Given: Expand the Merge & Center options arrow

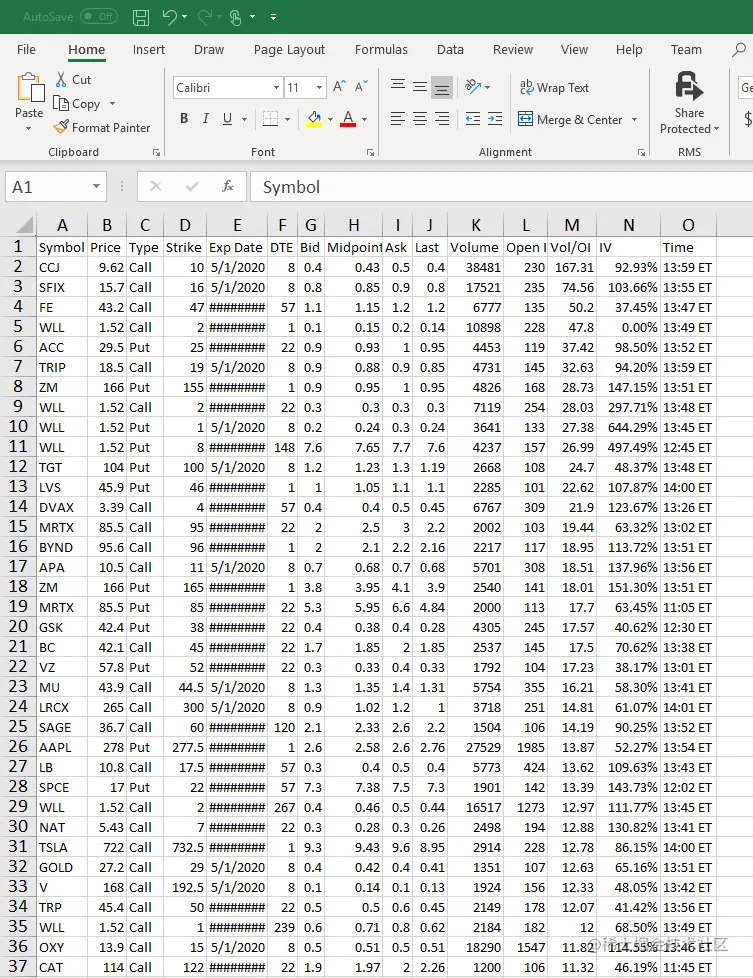Looking at the screenshot, I should point(634,119).
